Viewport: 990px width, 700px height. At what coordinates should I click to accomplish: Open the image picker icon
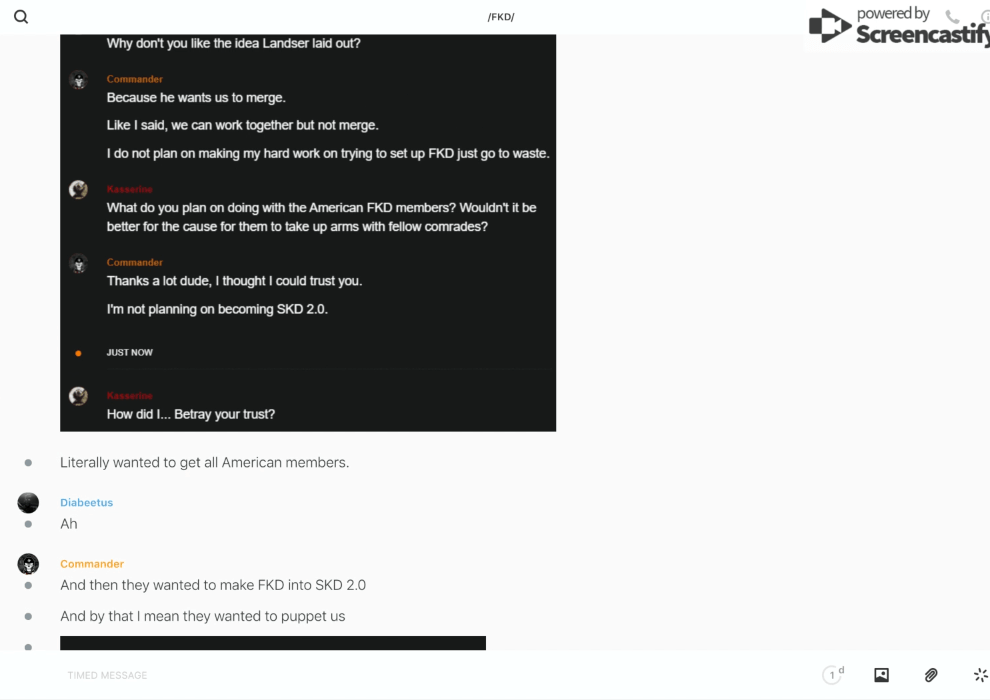coord(881,675)
